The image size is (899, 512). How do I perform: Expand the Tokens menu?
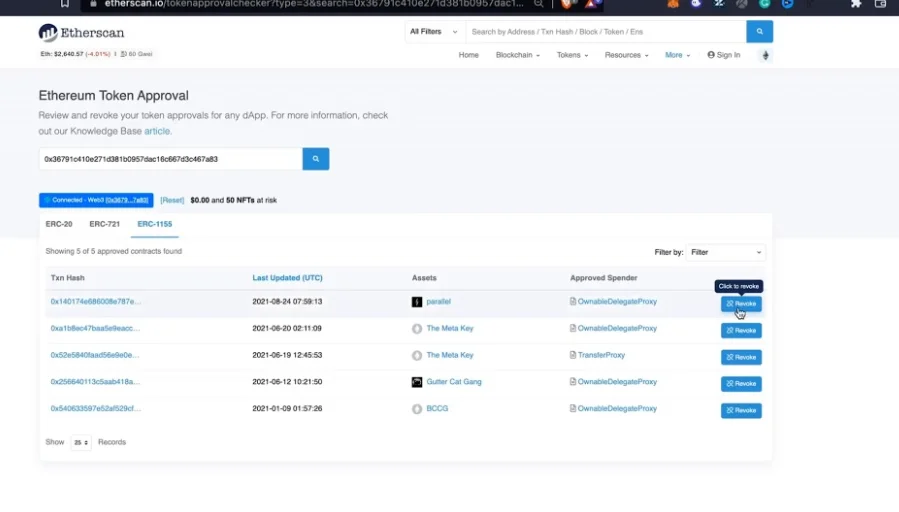coord(572,55)
